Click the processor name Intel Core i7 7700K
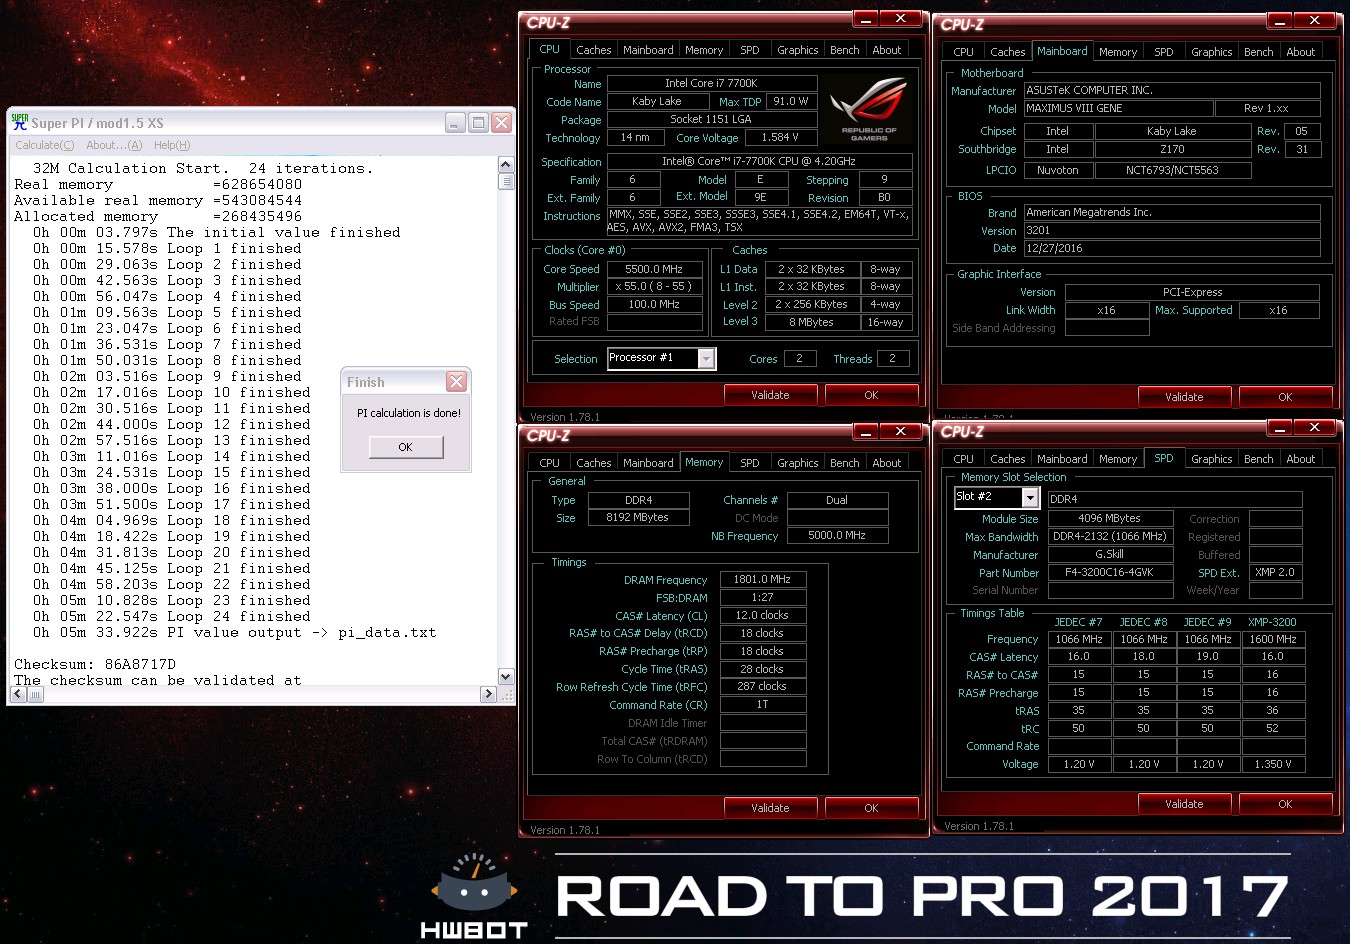The image size is (1350, 944). (x=711, y=83)
